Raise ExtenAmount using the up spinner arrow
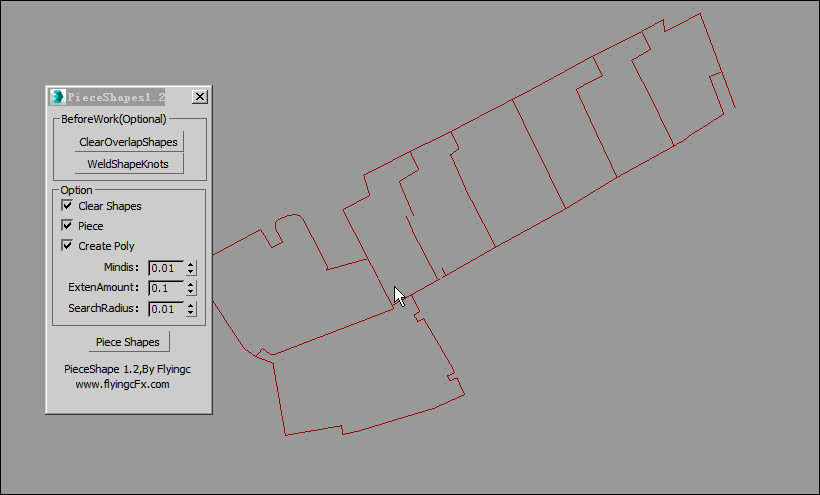820x495 pixels. pyautogui.click(x=191, y=284)
